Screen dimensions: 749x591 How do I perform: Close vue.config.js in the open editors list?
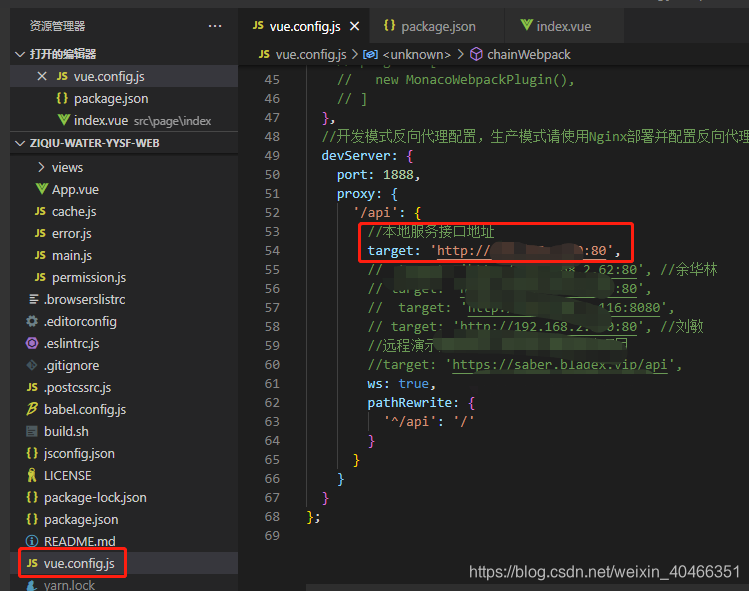click(42, 76)
